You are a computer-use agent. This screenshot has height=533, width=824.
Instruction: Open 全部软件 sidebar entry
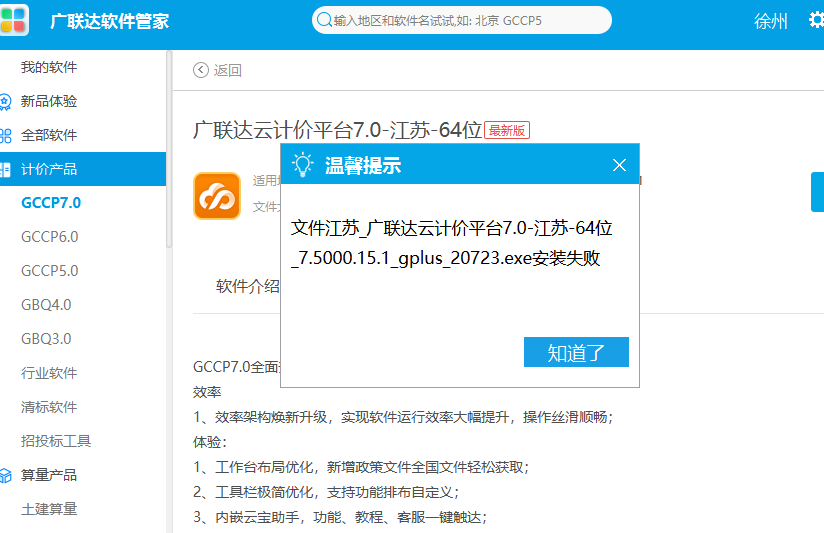[49, 135]
